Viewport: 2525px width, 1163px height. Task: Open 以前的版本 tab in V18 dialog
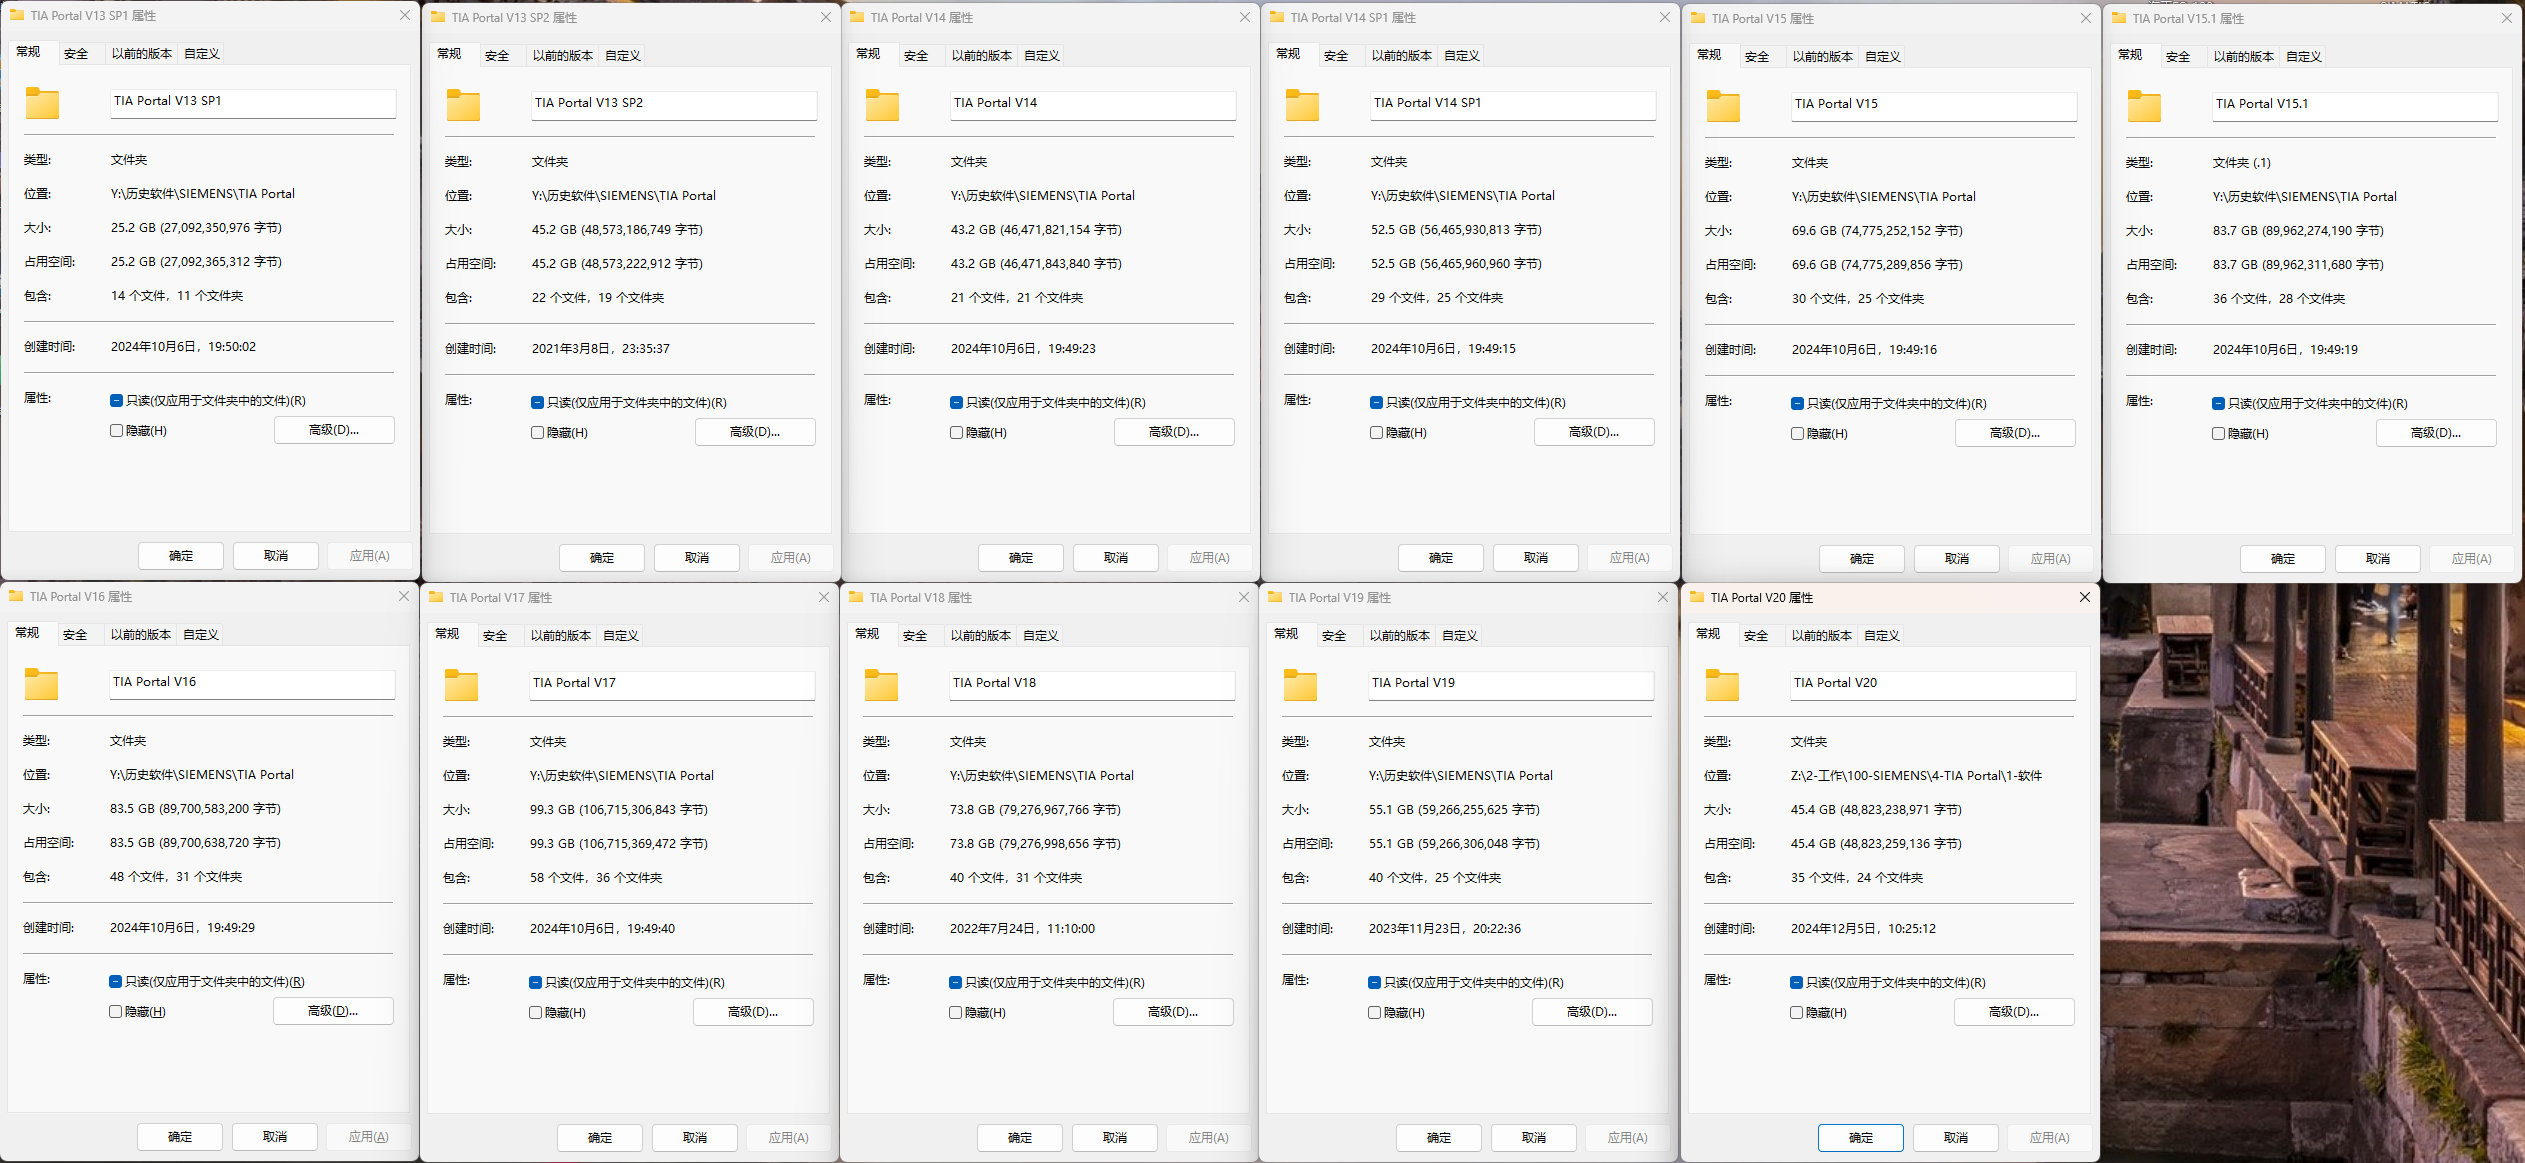coord(981,636)
